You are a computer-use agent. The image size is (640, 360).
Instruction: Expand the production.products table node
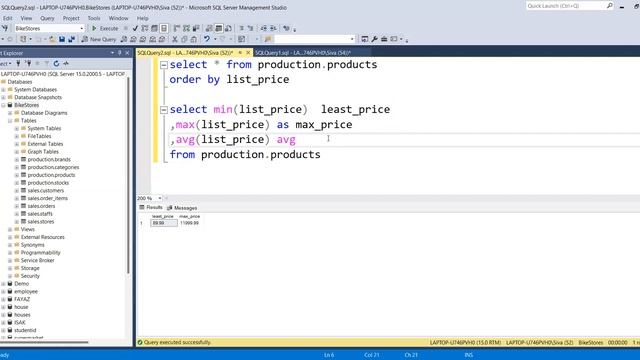pos(17,175)
